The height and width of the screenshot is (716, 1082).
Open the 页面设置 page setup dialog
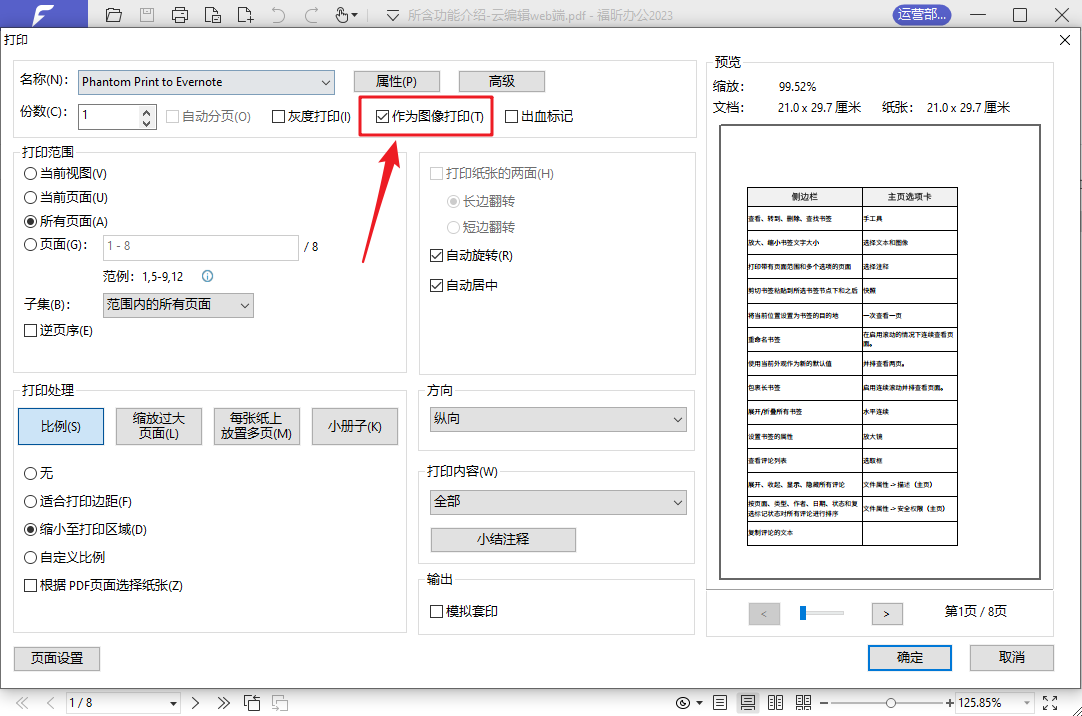coord(56,658)
